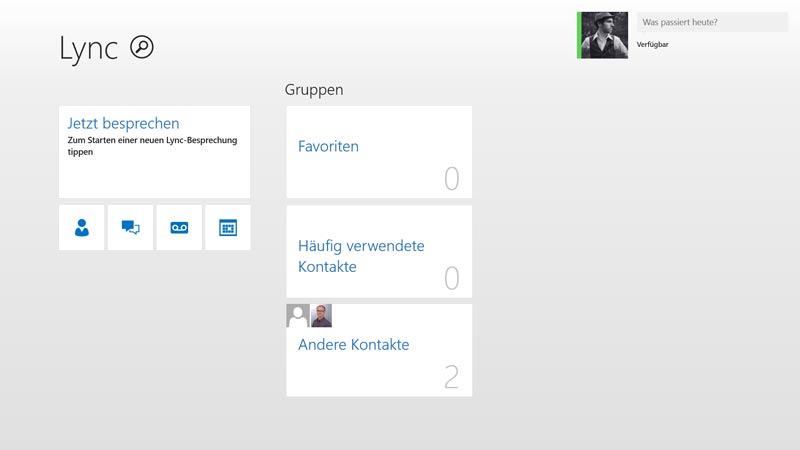Click the Verfügbar availability status
Image resolution: width=800 pixels, height=450 pixels.
(653, 44)
